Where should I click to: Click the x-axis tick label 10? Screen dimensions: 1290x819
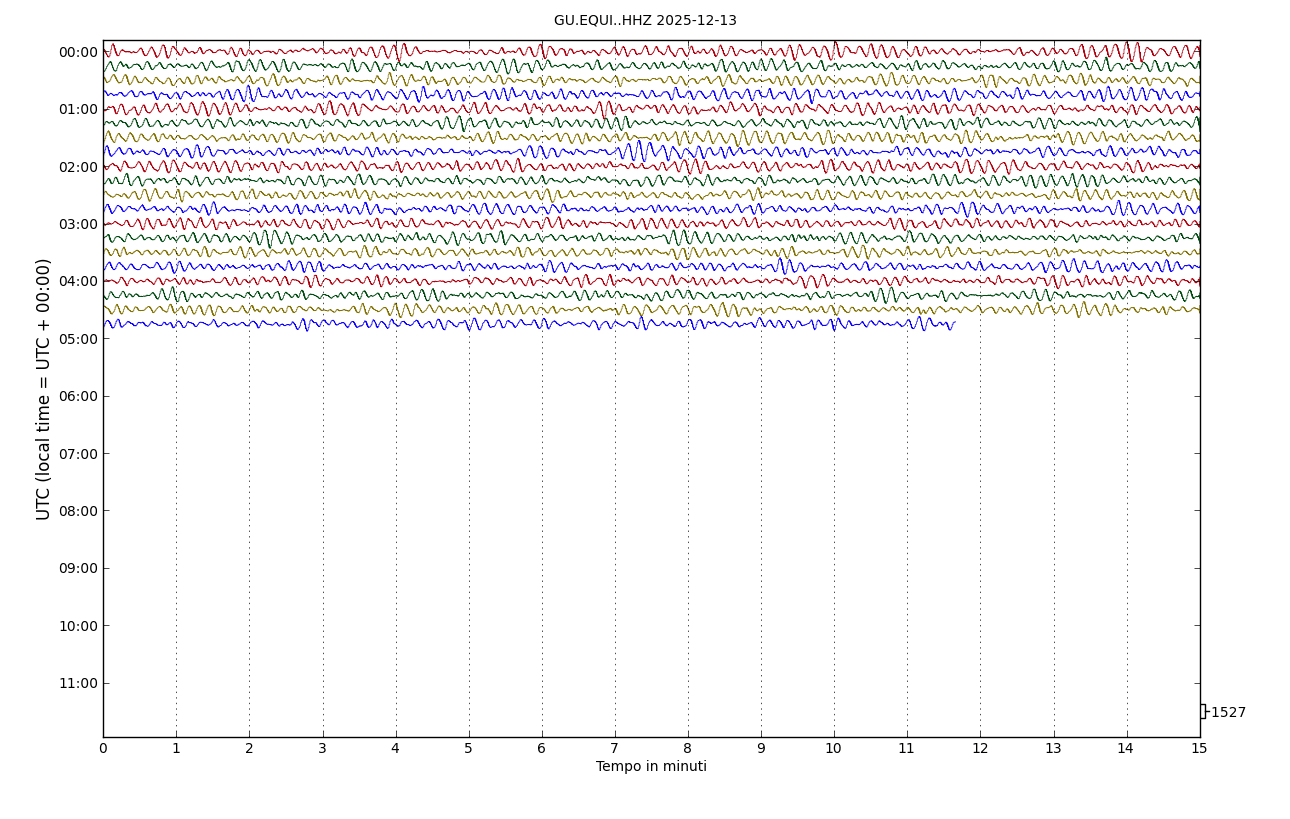tap(834, 749)
